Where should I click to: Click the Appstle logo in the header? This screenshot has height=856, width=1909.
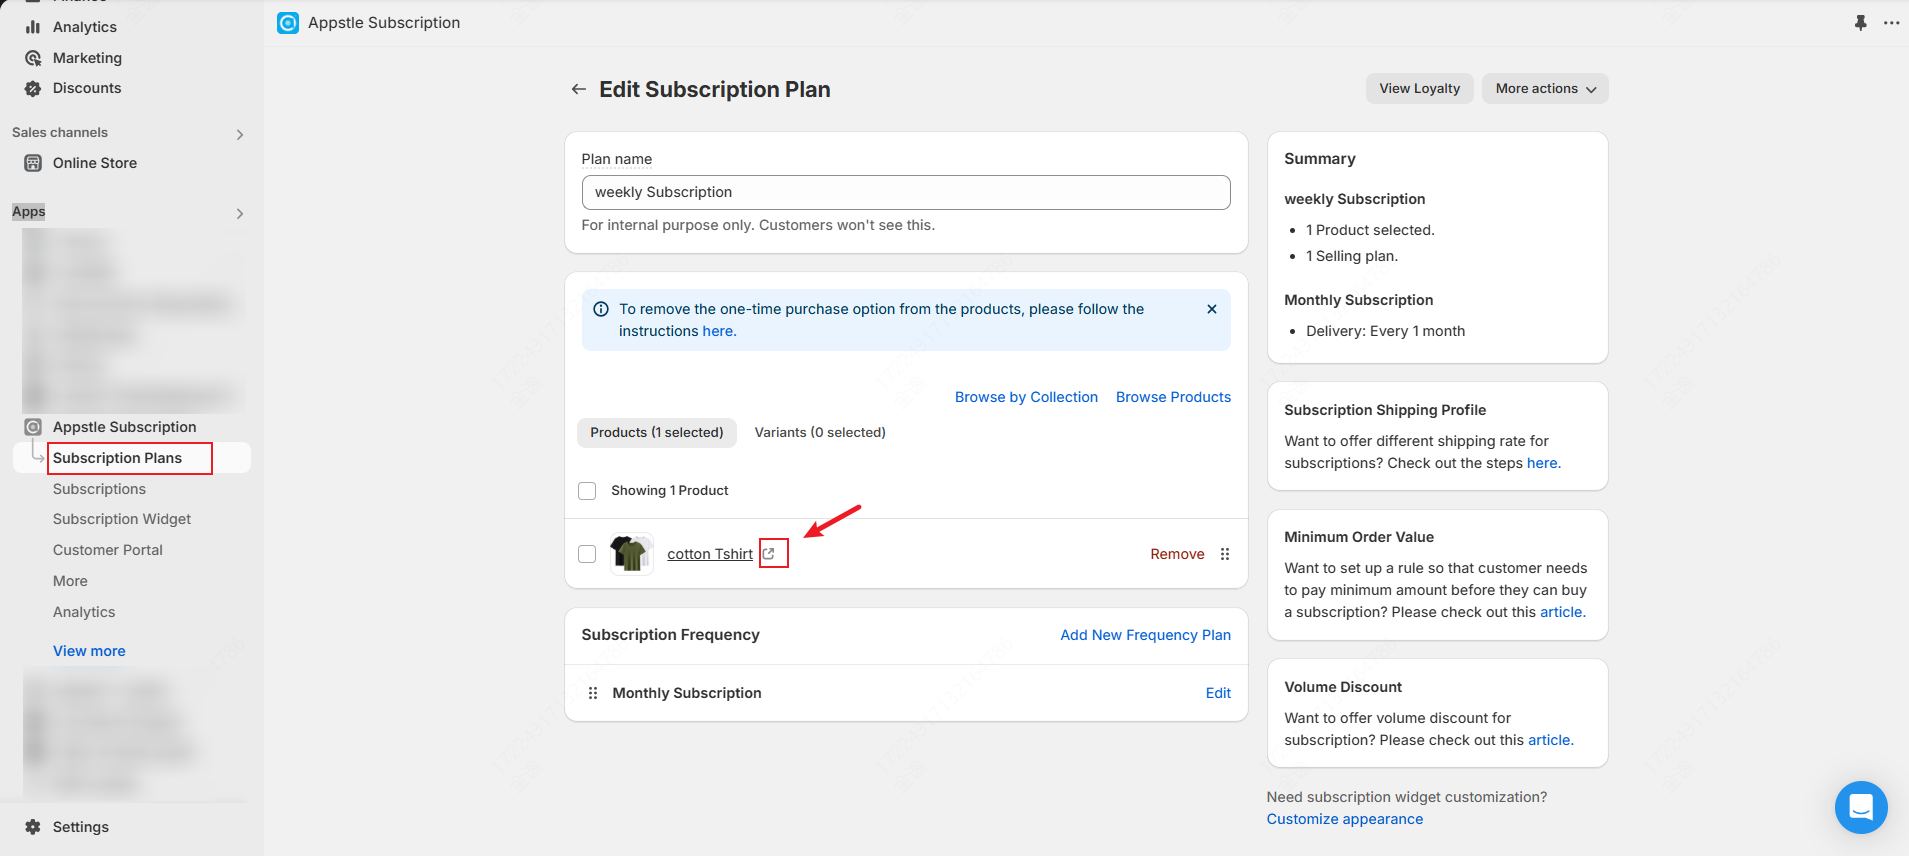[x=288, y=23]
